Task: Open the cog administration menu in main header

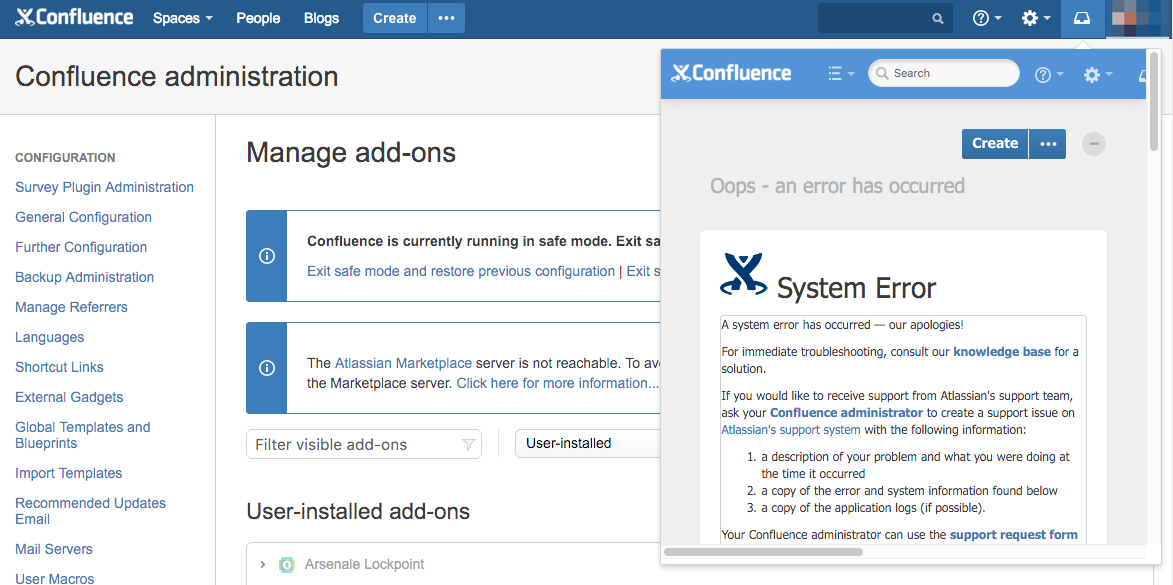Action: click(x=1036, y=18)
